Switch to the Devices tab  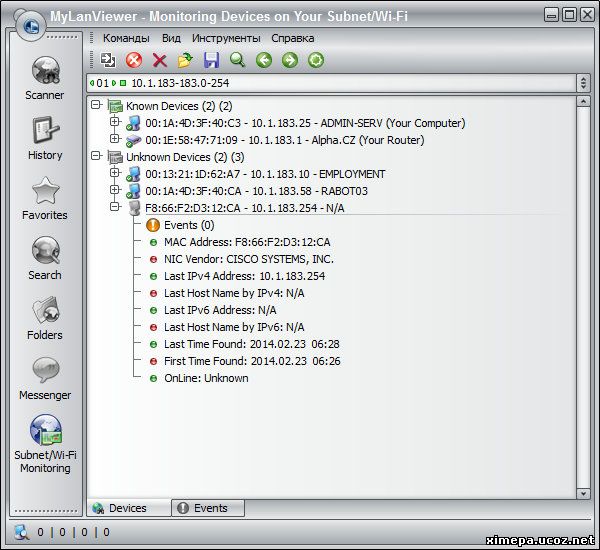129,508
